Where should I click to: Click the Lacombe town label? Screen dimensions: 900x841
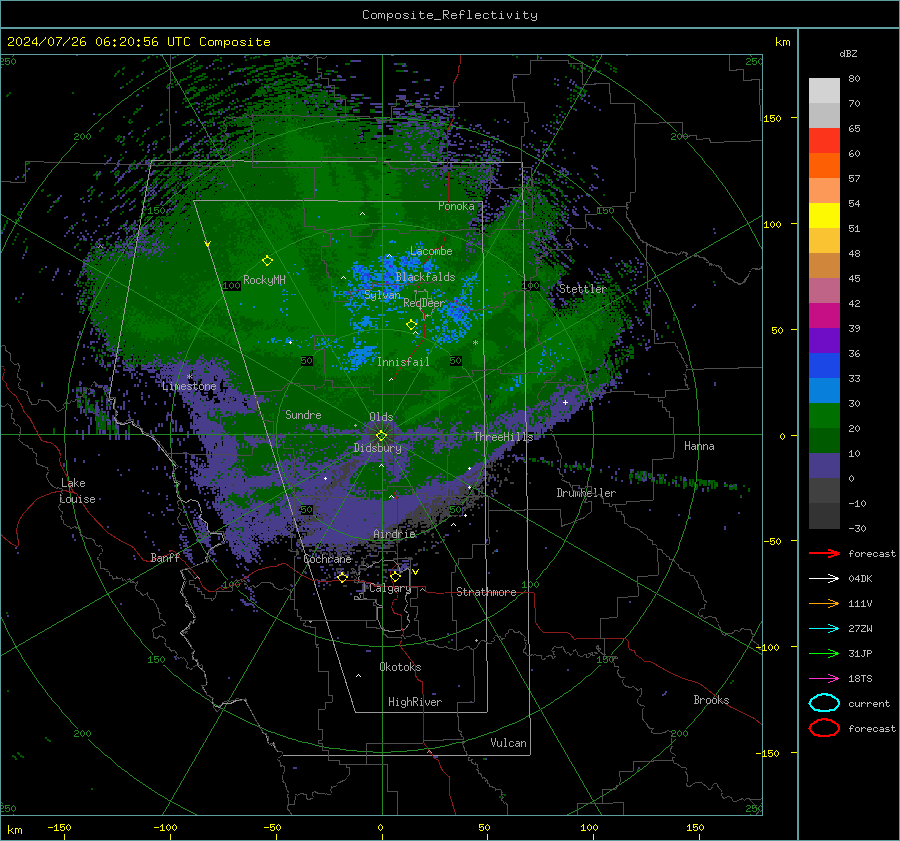(431, 251)
